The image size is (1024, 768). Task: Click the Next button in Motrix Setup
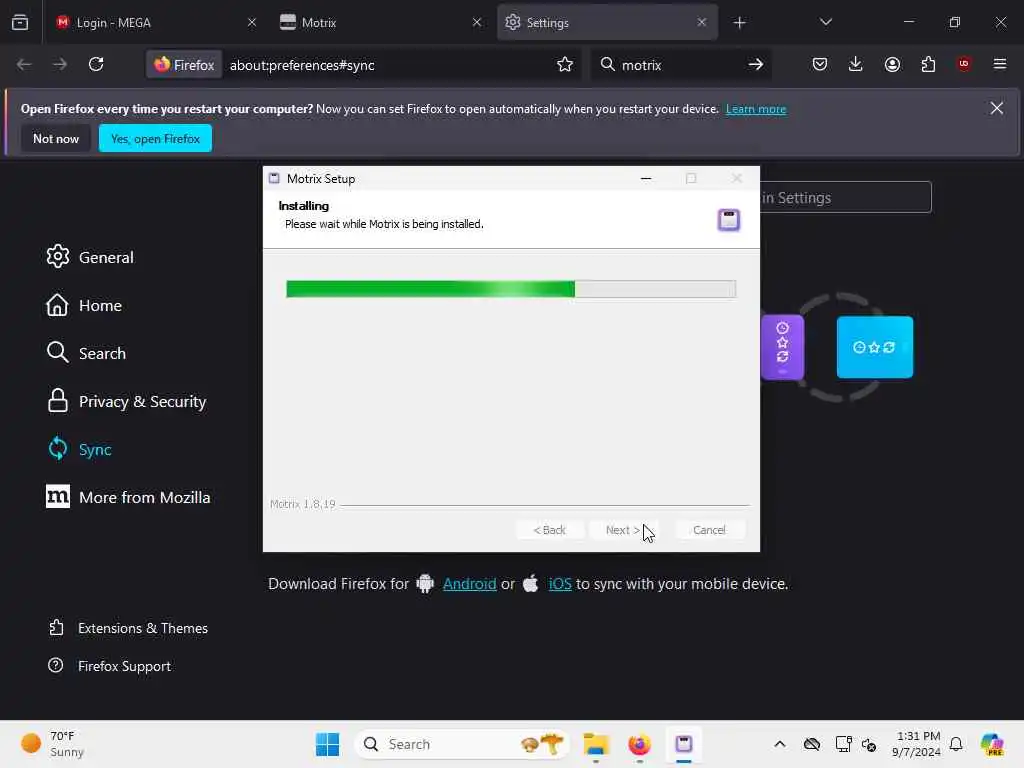pos(622,530)
